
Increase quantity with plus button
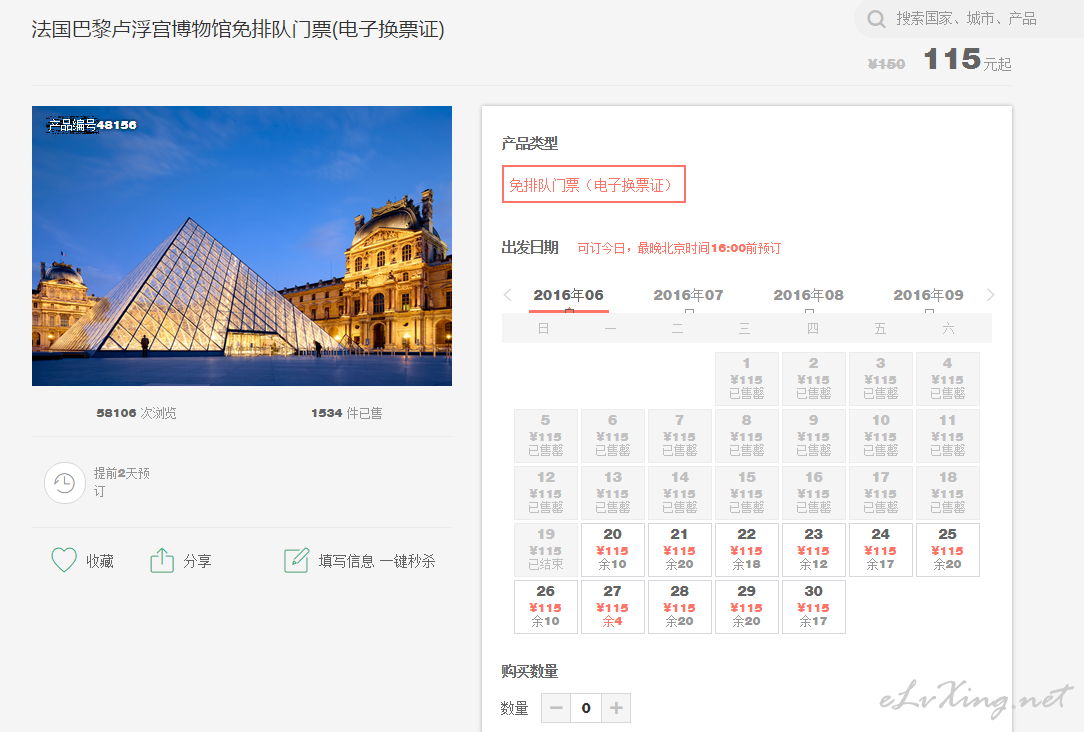point(616,708)
